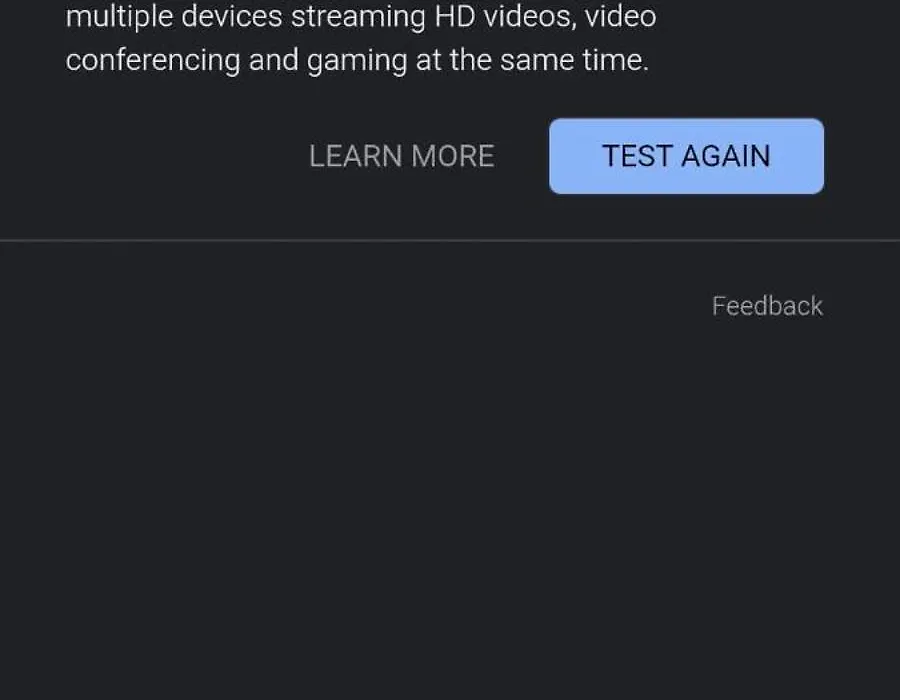Viewport: 900px width, 700px height.
Task: Select LEARN MORE beside the blue button
Action: click(402, 156)
